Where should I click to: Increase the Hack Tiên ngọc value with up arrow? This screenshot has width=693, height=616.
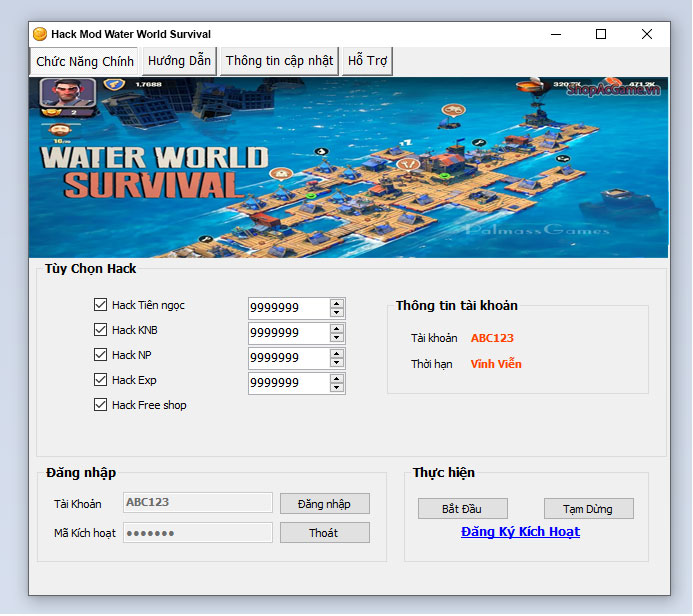[x=337, y=304]
